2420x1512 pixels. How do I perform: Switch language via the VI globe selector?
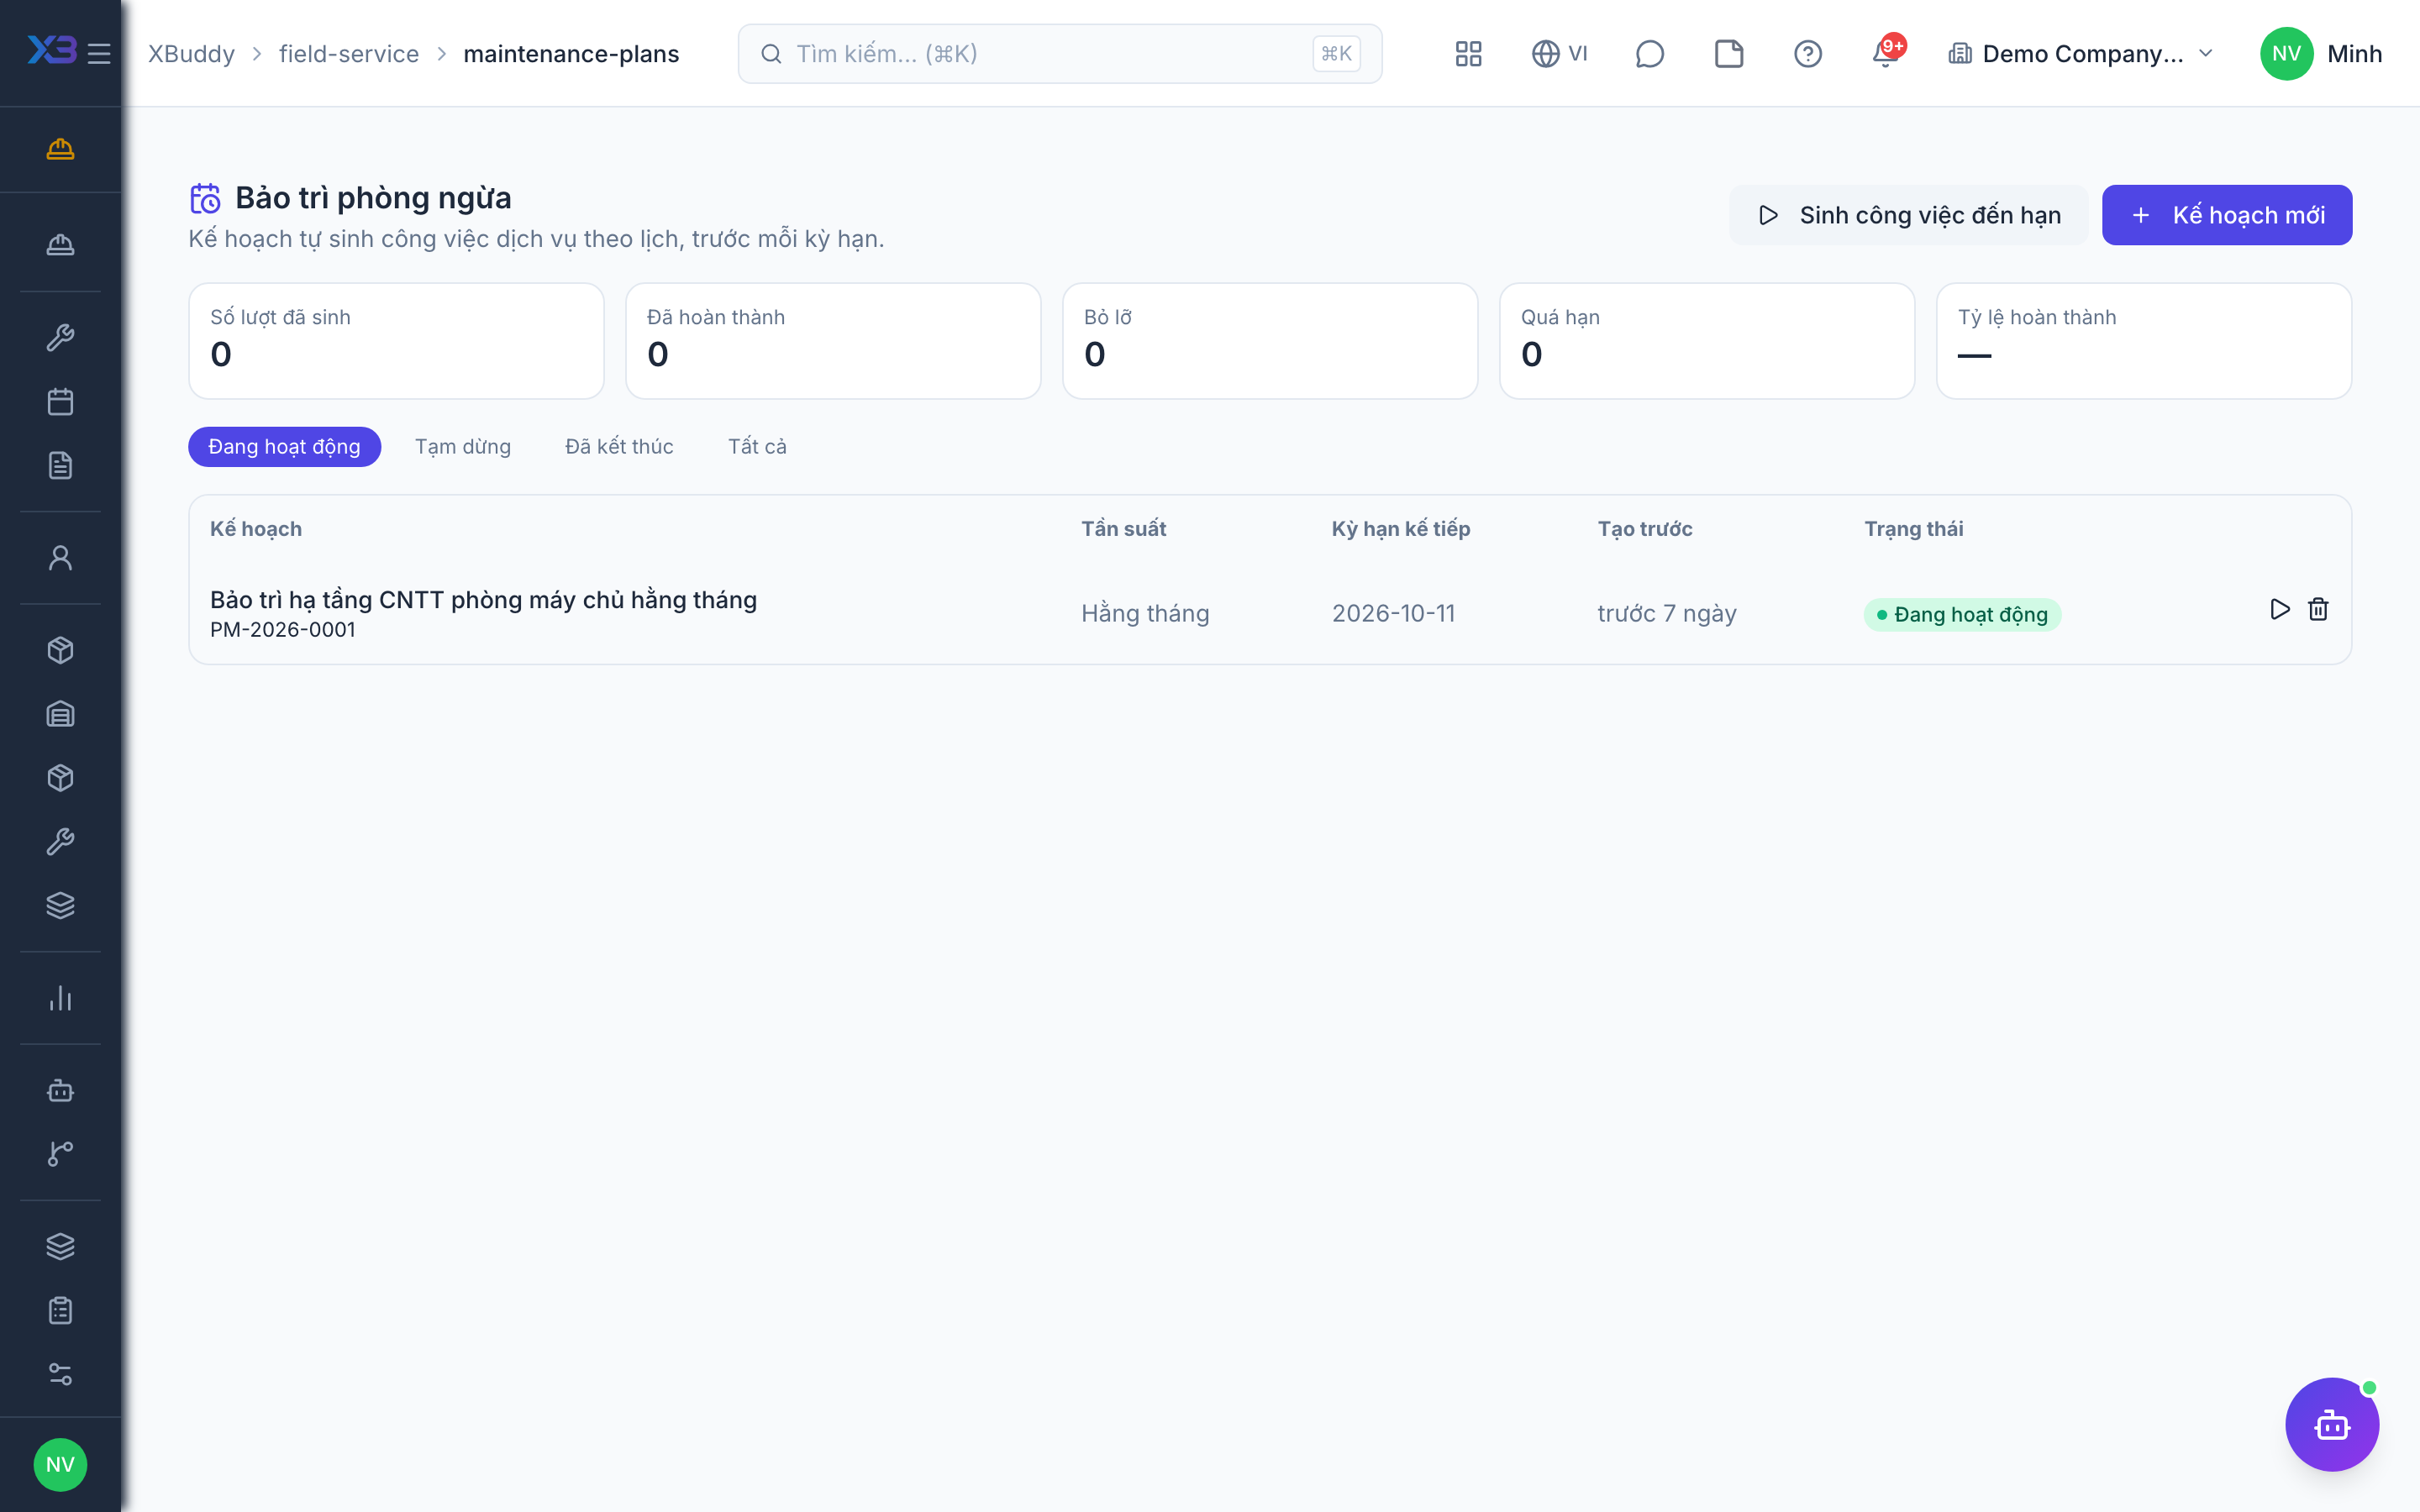point(1560,53)
